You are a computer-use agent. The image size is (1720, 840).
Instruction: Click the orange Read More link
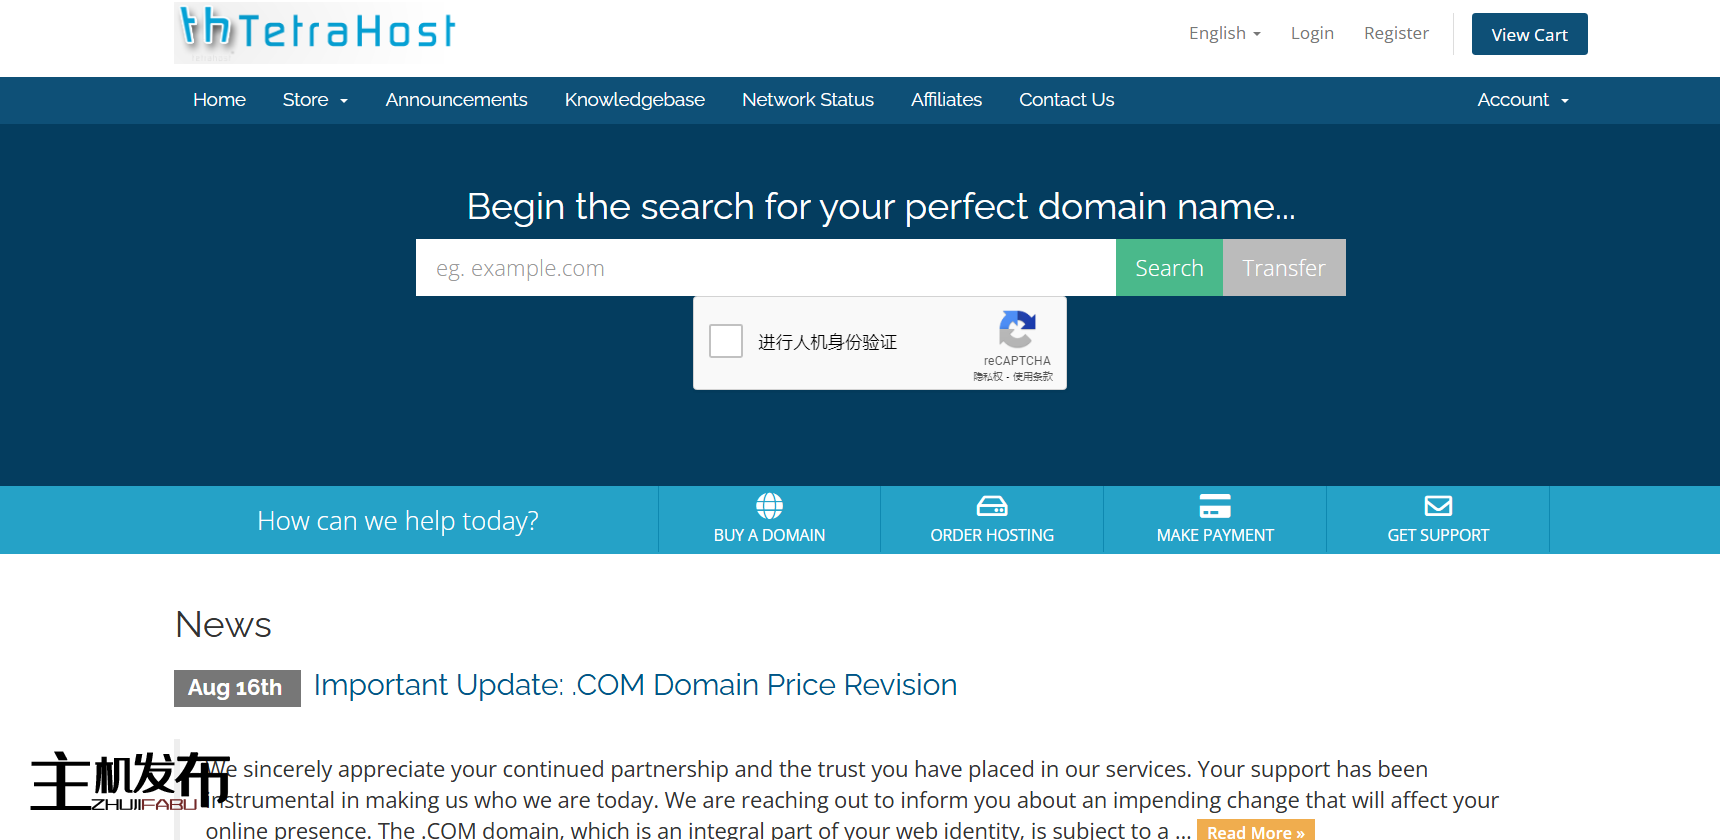coord(1255,831)
